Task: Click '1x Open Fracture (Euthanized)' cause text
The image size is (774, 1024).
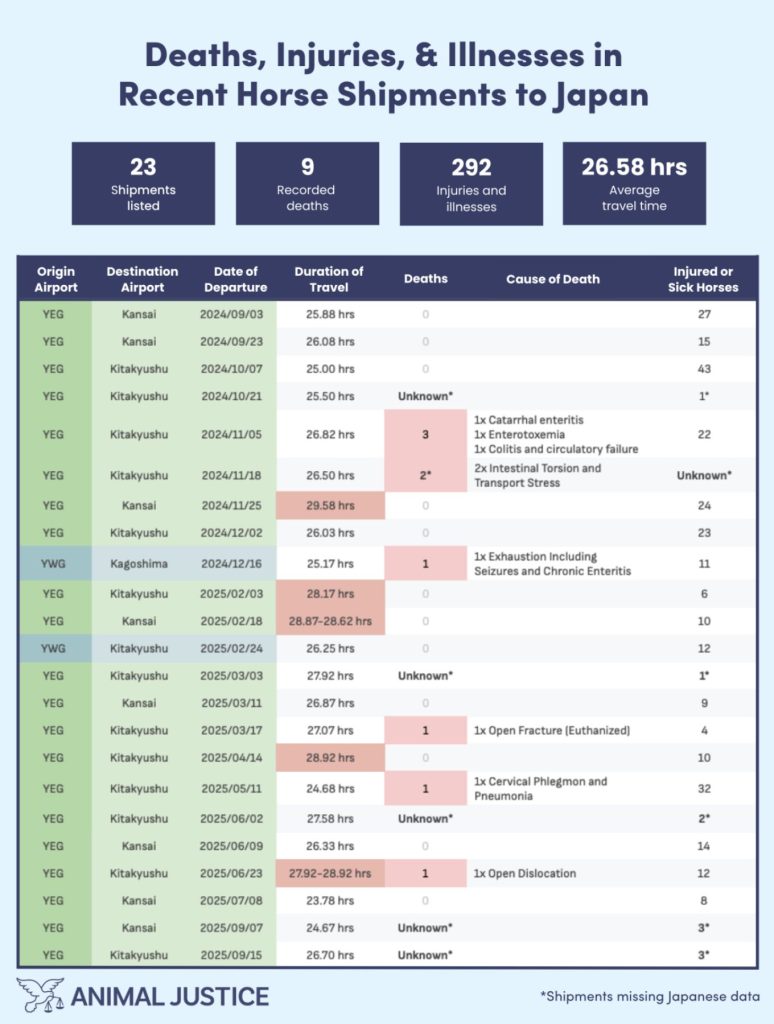Action: click(x=552, y=731)
